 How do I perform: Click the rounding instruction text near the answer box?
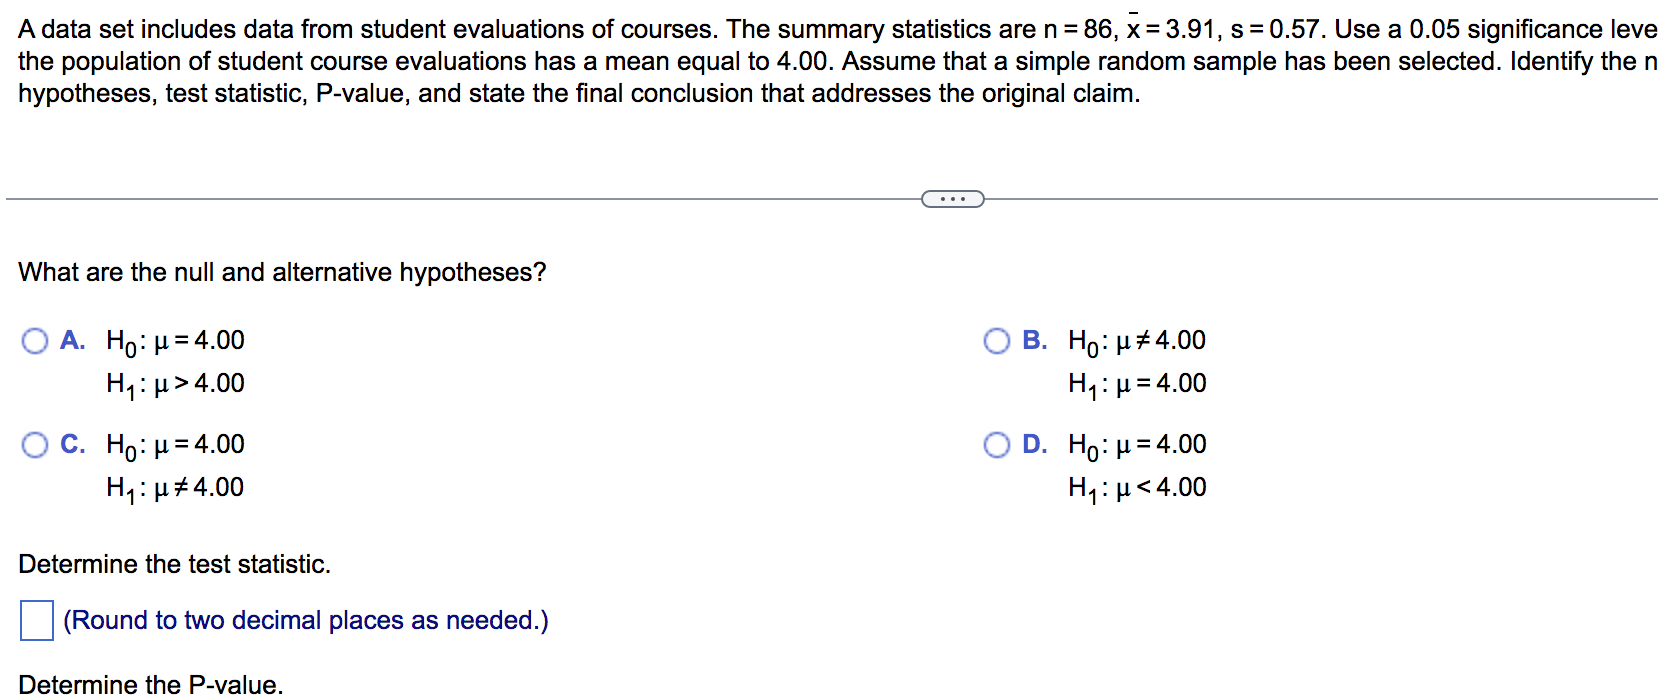[x=305, y=620]
